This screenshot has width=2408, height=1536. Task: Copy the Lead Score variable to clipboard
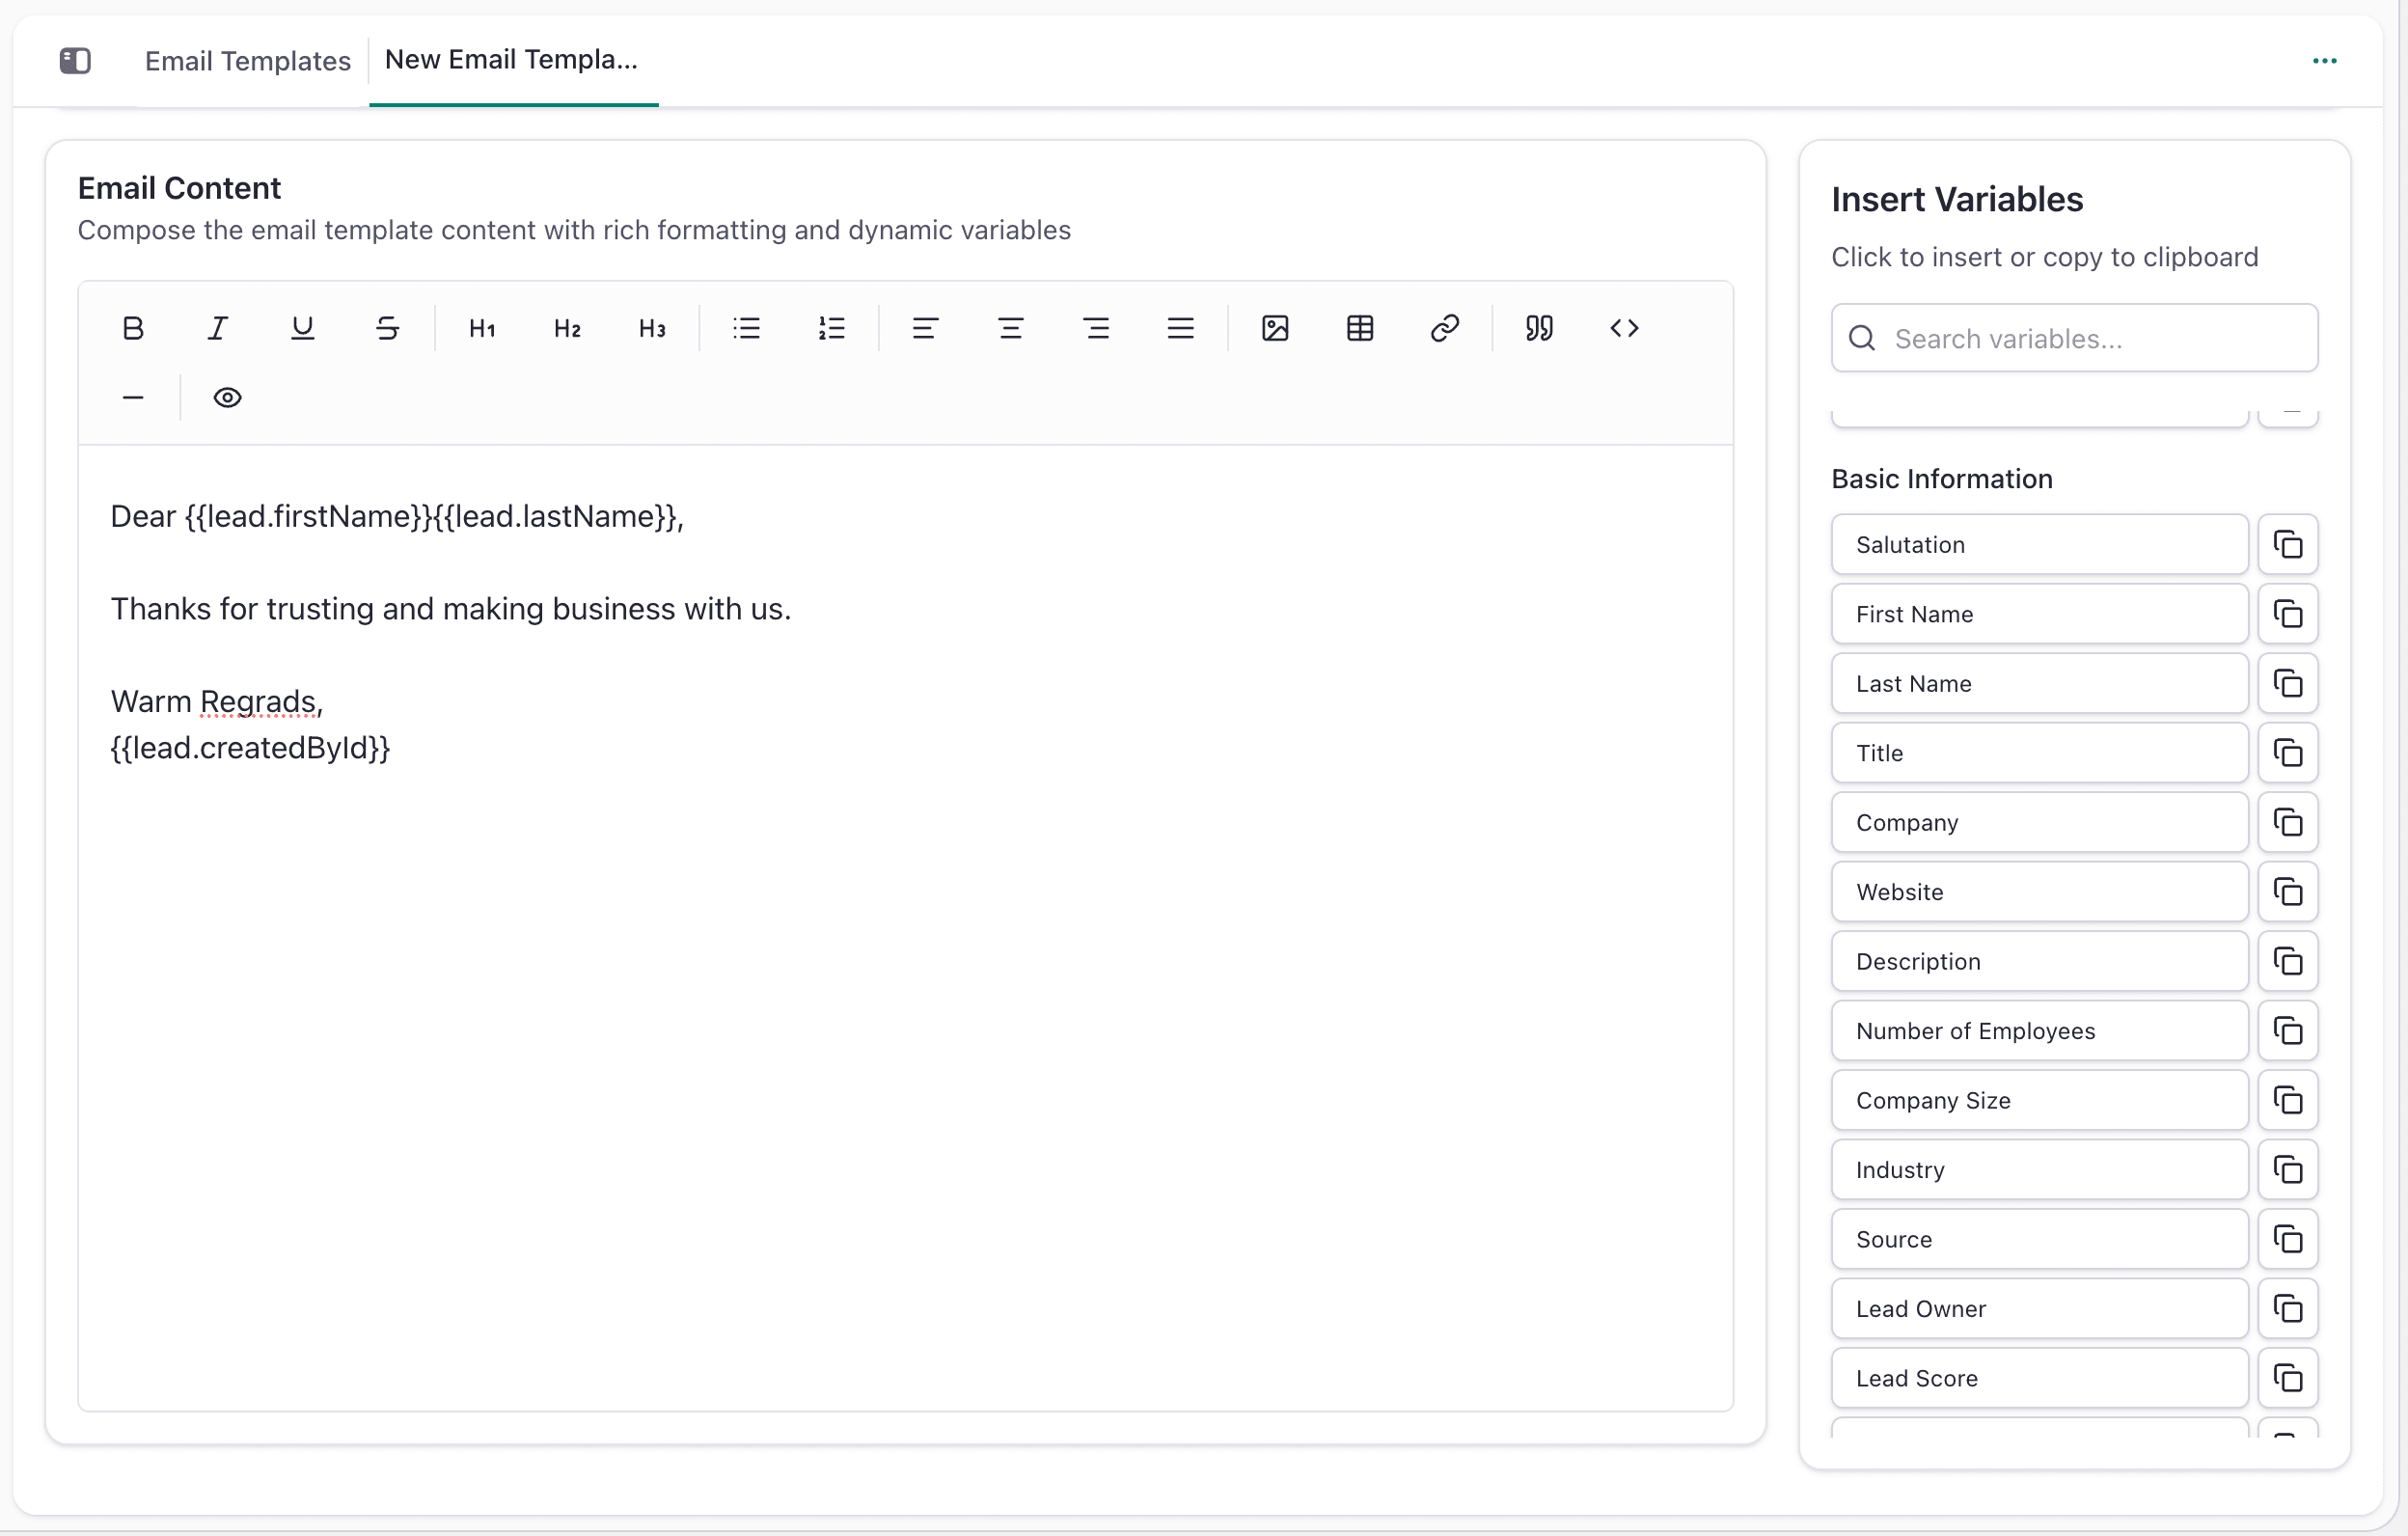coord(2288,1379)
